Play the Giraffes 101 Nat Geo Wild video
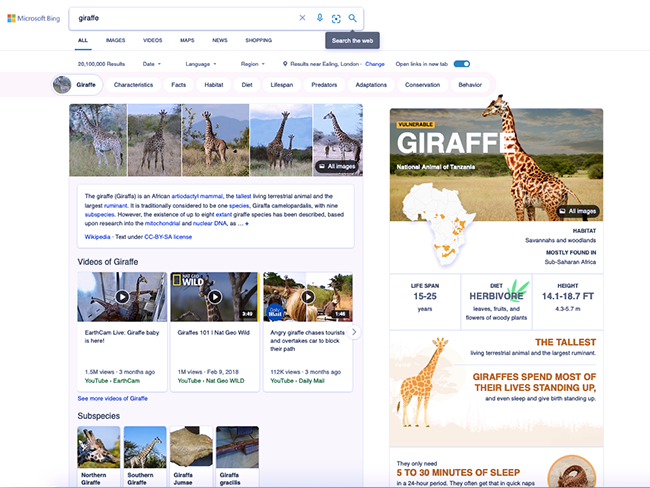650x488 pixels. click(x=215, y=297)
